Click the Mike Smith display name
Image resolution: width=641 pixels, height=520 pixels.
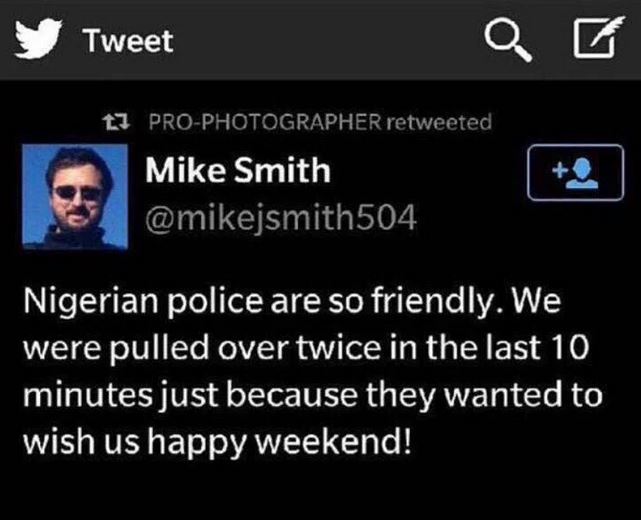[238, 170]
